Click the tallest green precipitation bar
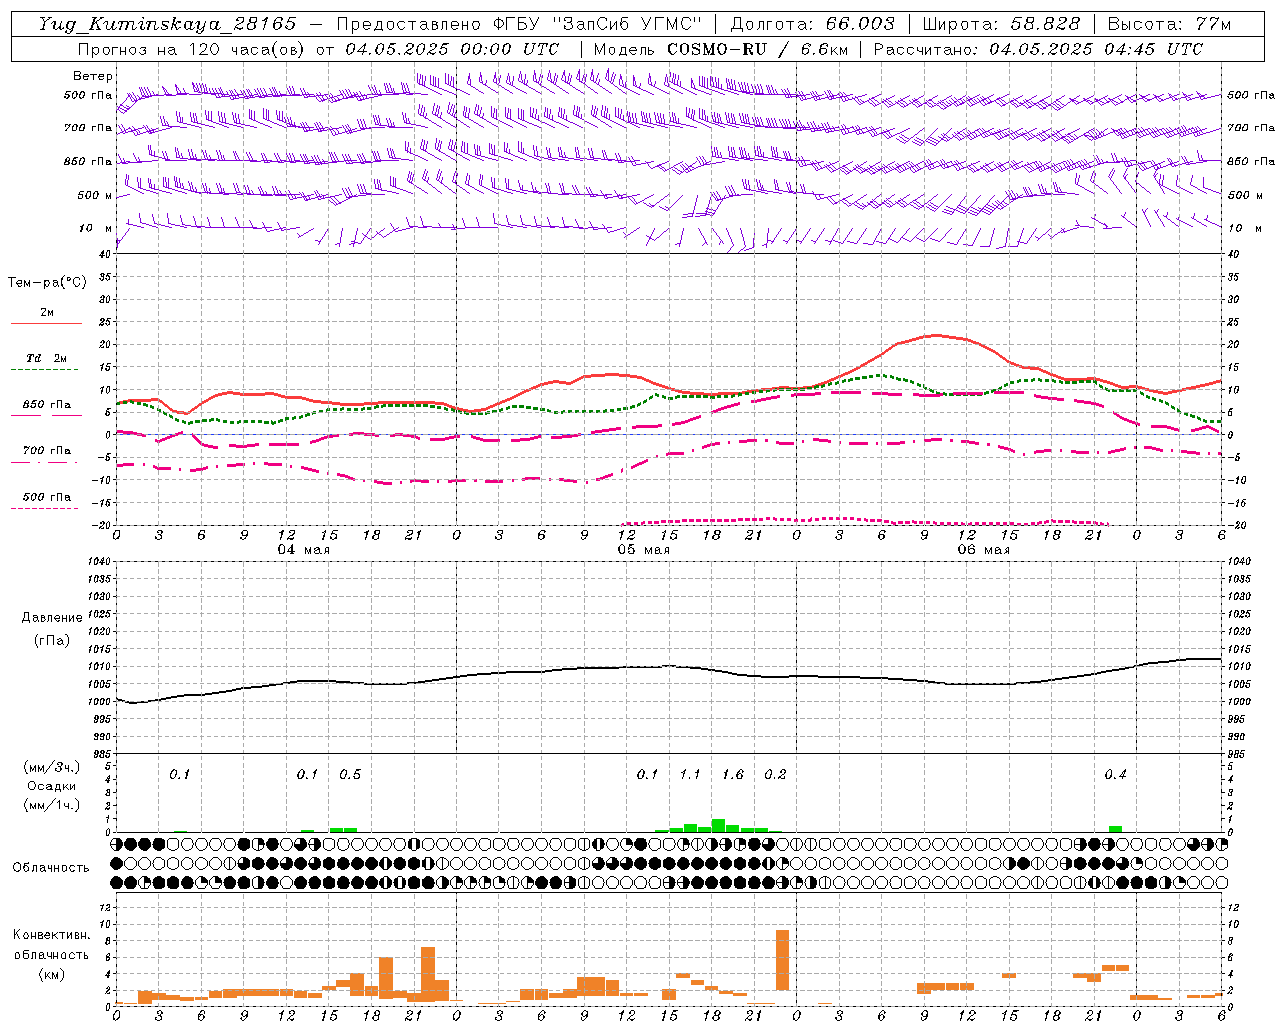Viewport: 1280px width, 1024px height. [718, 826]
